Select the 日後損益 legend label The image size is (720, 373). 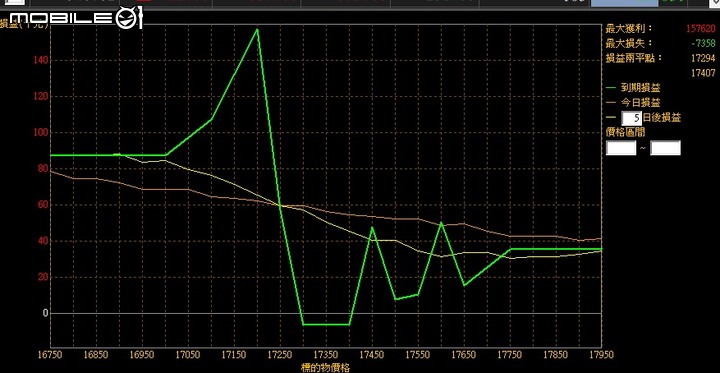[662, 118]
